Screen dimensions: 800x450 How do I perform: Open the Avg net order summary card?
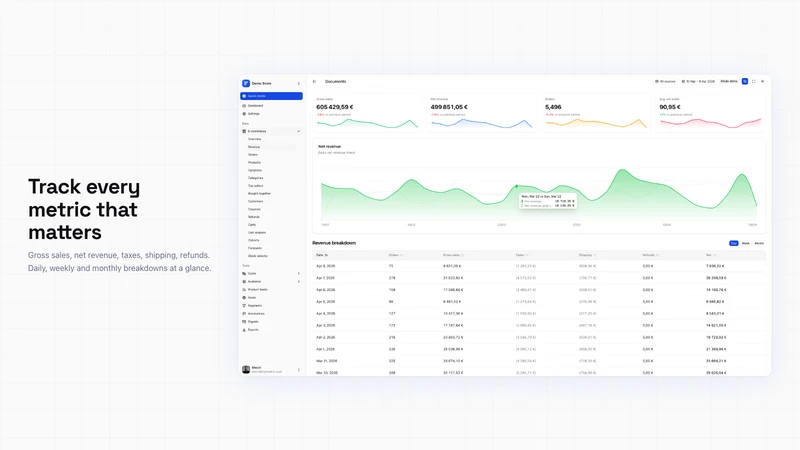(710, 113)
